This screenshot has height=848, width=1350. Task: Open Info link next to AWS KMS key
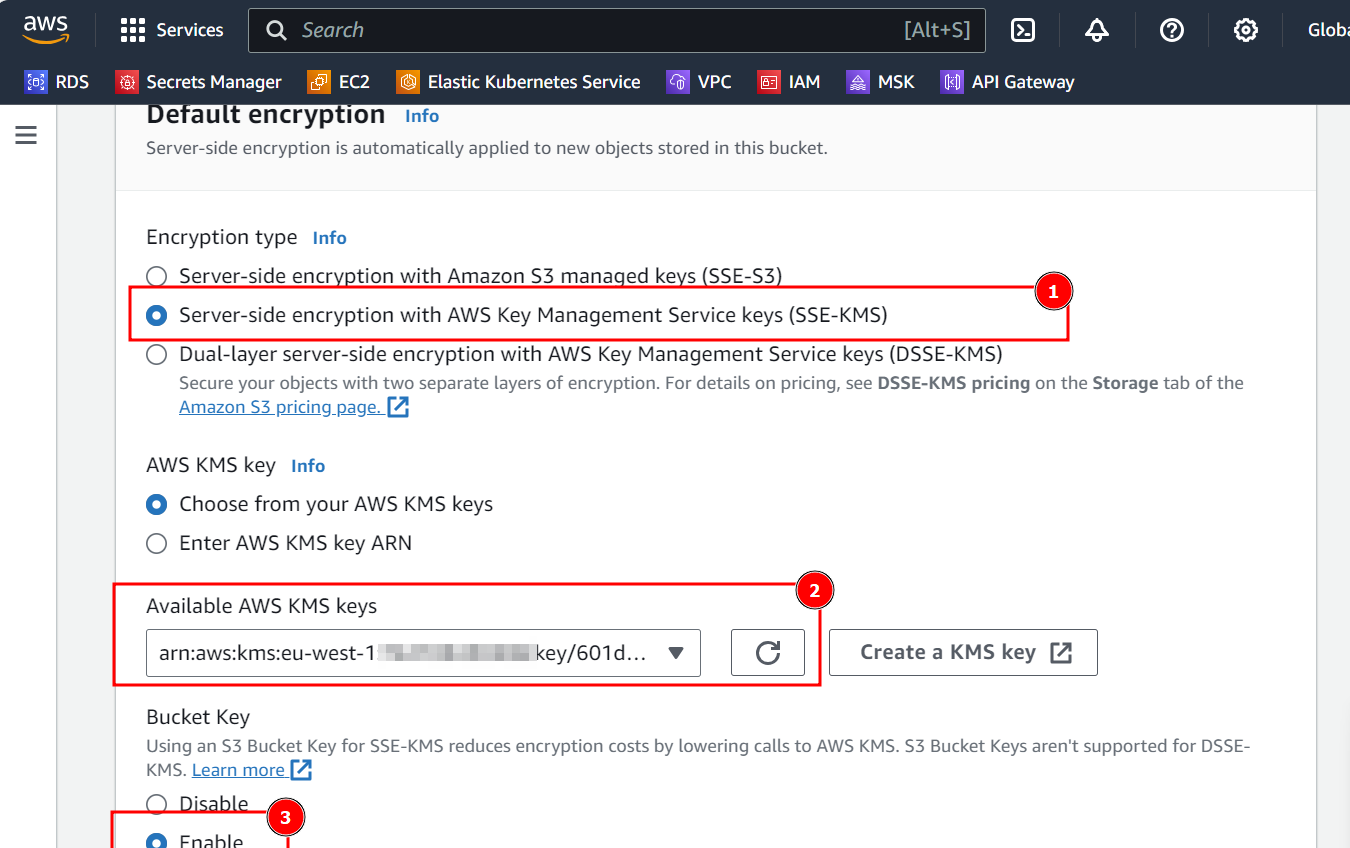tap(308, 466)
